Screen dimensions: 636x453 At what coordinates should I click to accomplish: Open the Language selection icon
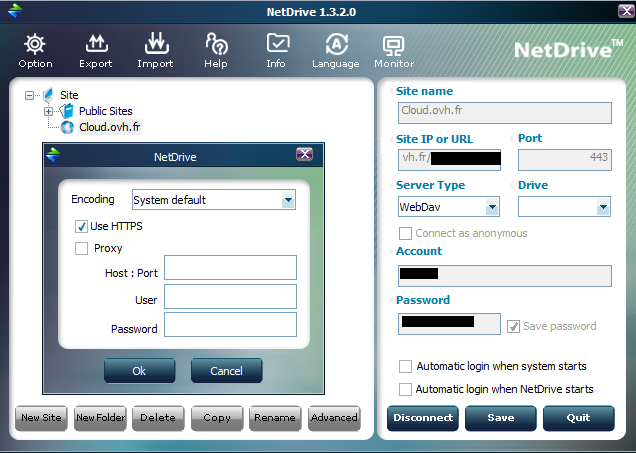337,44
